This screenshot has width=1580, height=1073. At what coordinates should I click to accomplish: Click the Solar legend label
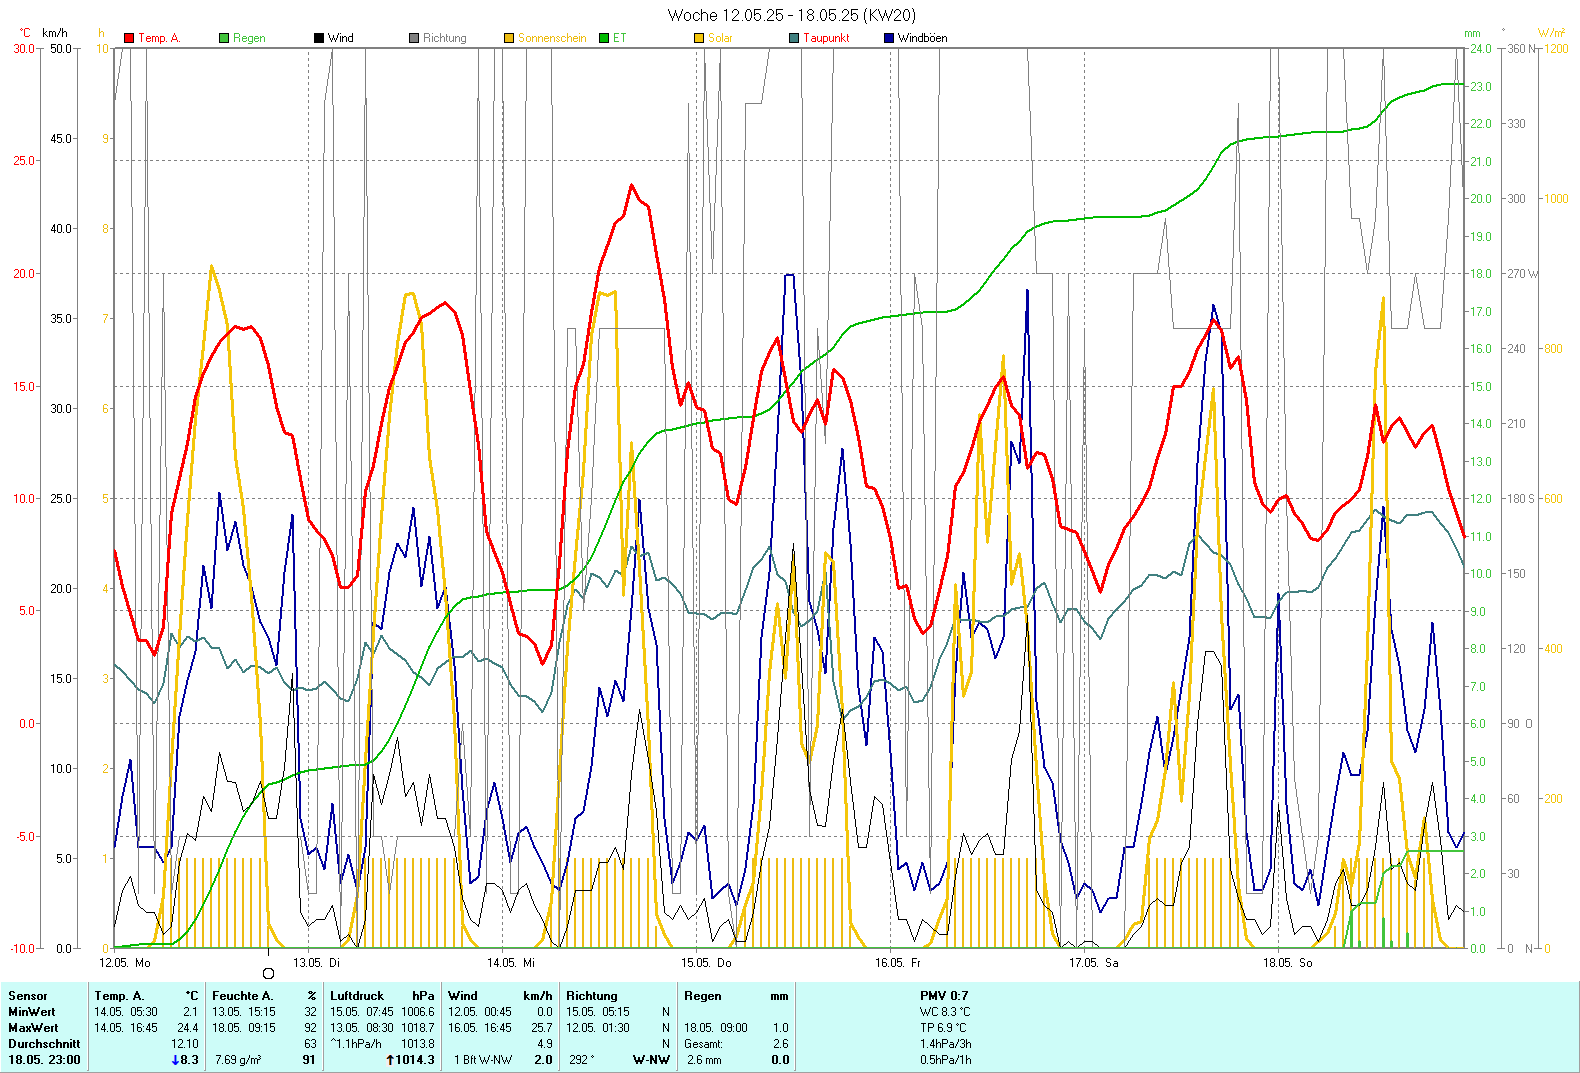(720, 38)
